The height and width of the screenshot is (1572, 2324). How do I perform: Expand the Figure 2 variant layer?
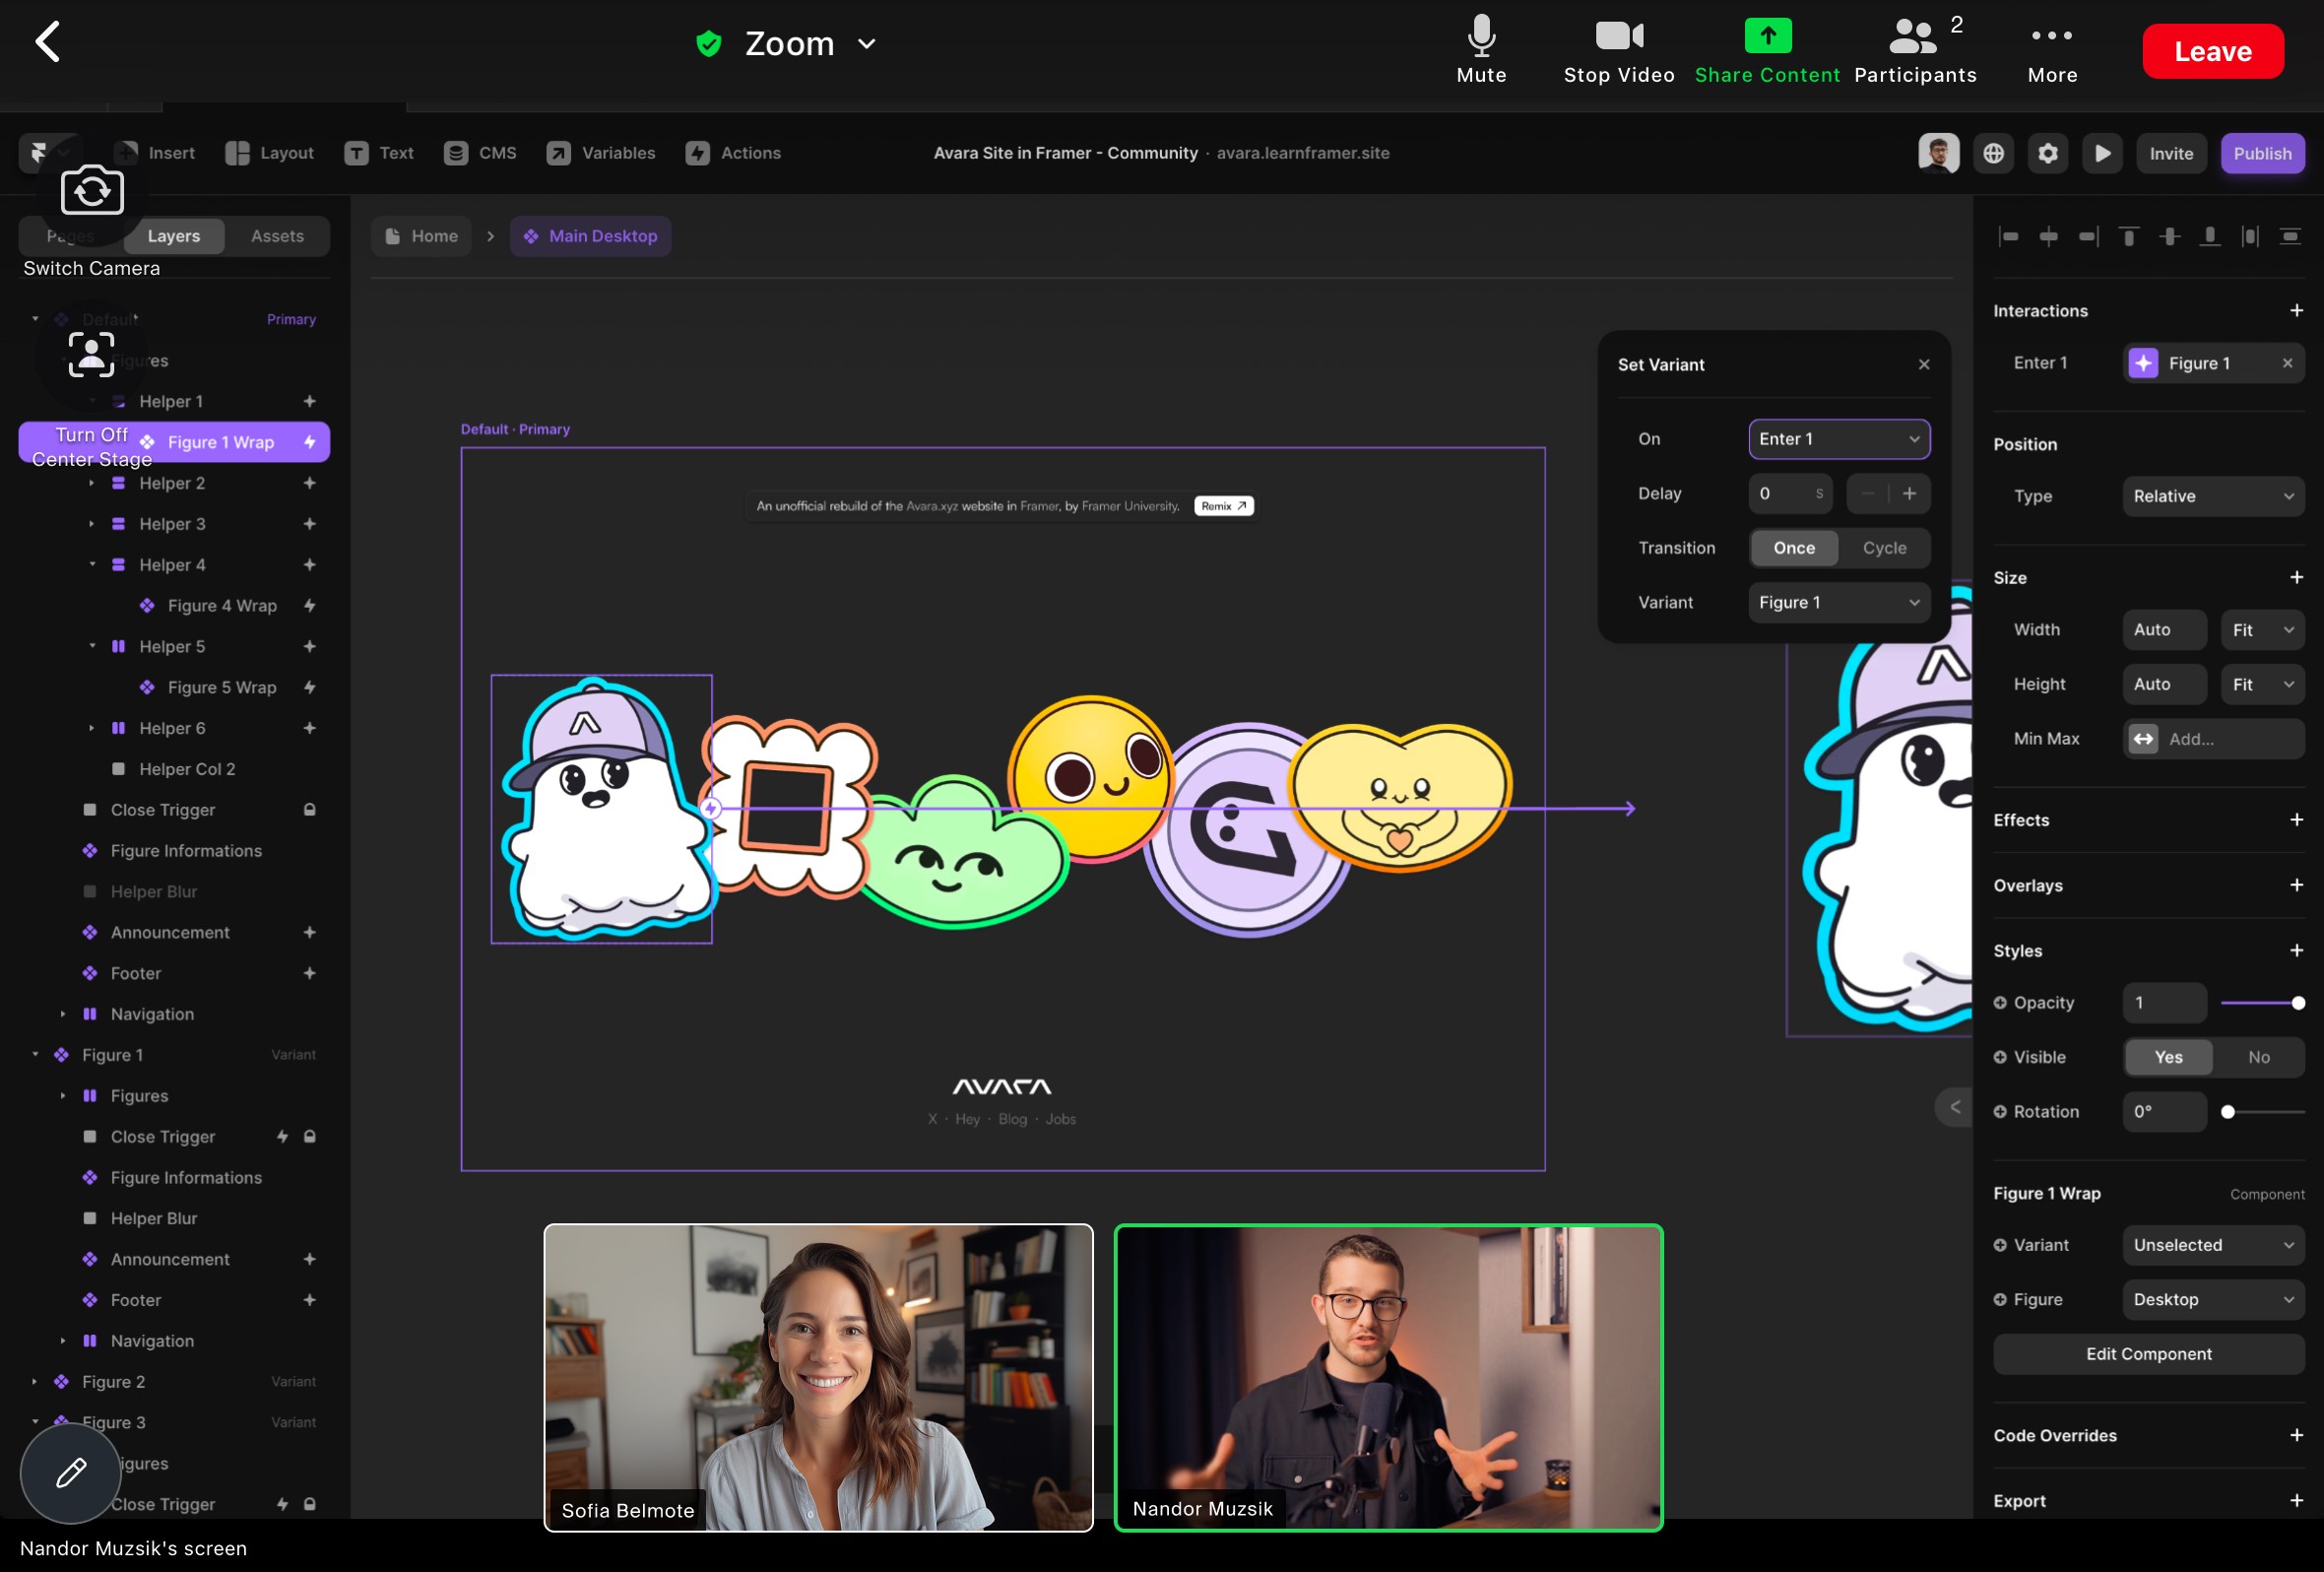point(35,1381)
